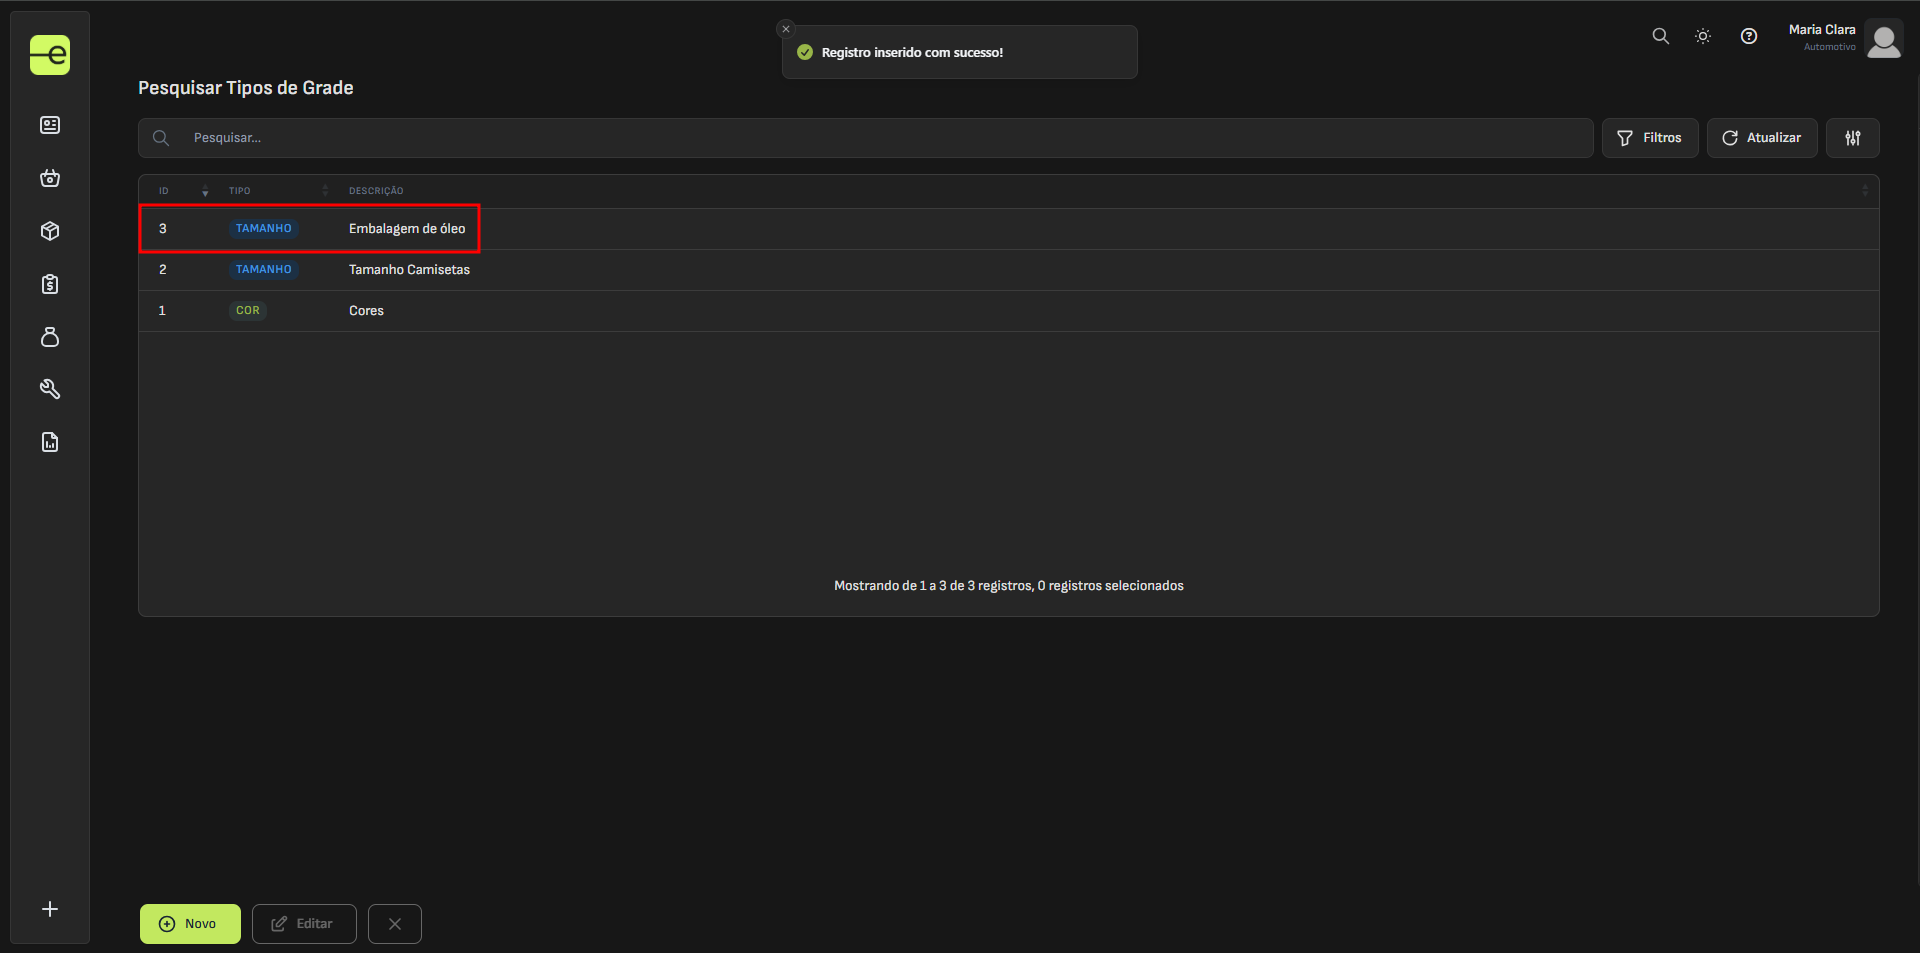Screen dimensions: 1920x953
Task: Open the money bag sidebar icon
Action: [50, 337]
